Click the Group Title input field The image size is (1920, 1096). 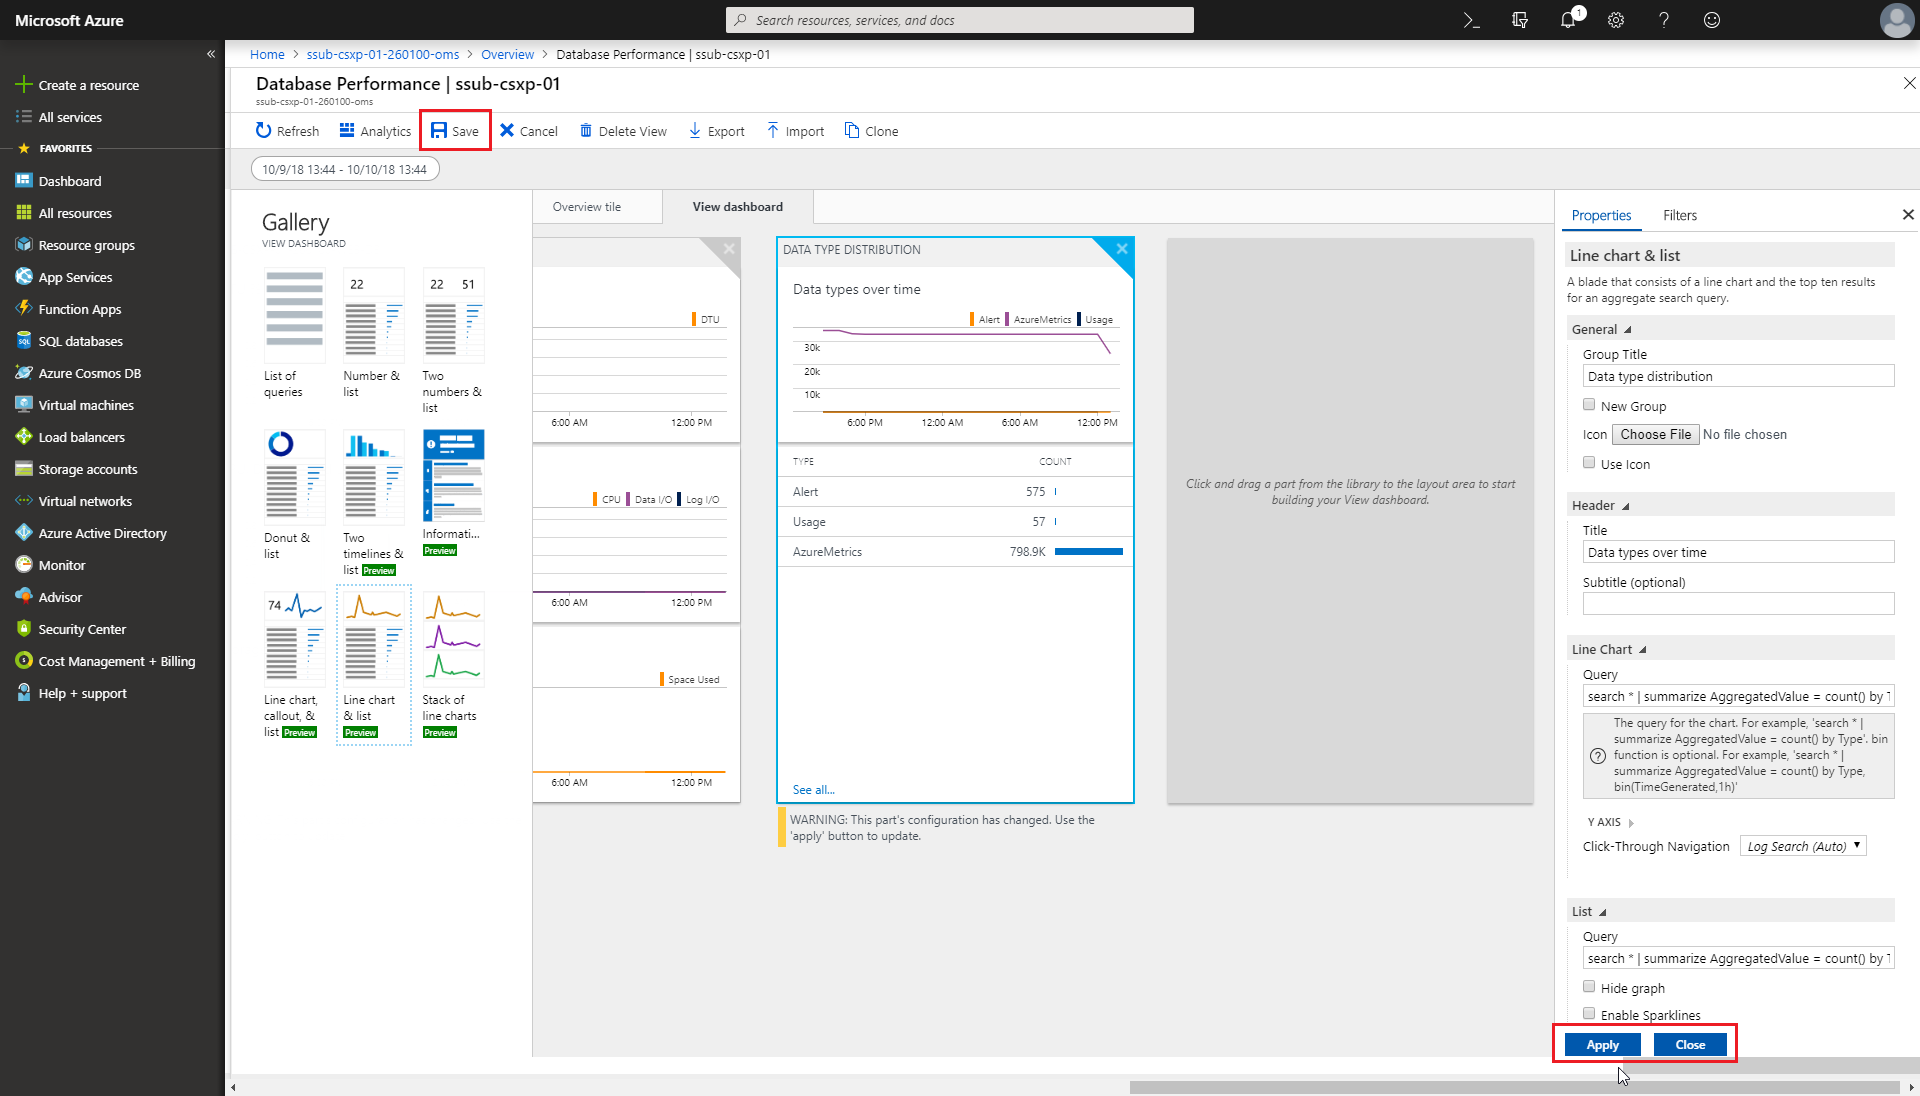[x=1737, y=375]
